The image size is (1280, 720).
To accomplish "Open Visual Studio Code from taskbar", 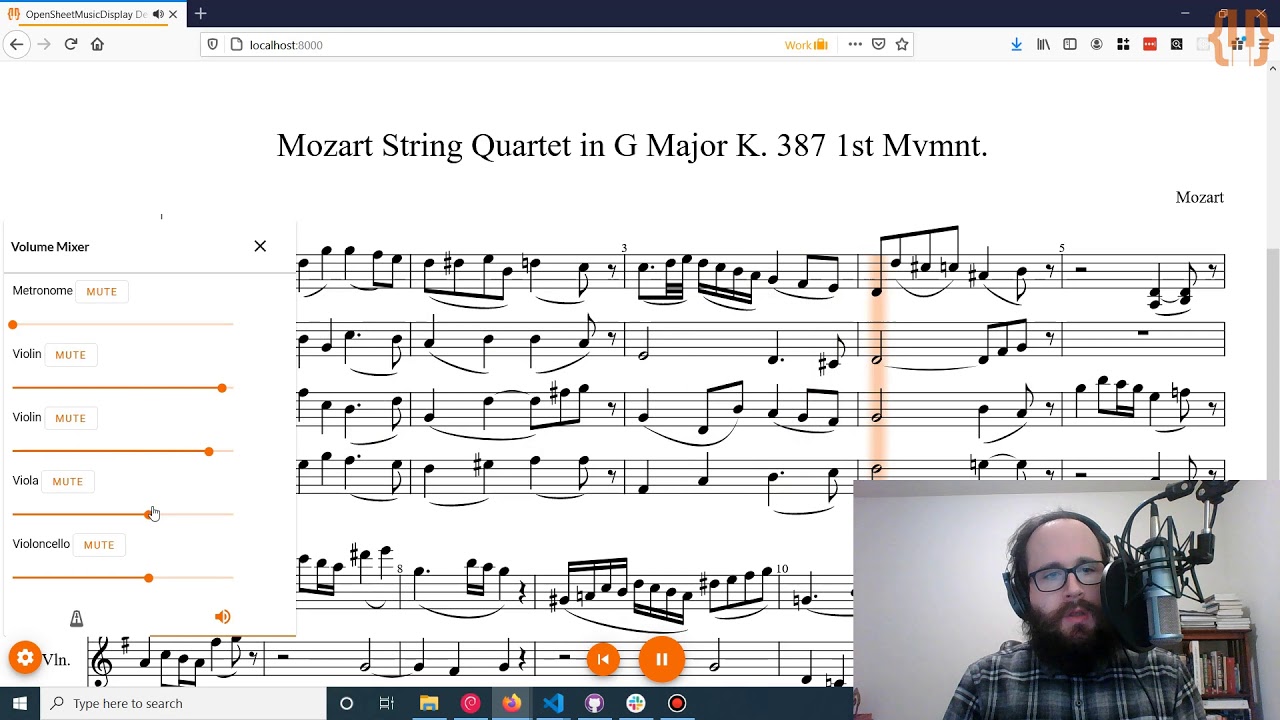I will [553, 703].
